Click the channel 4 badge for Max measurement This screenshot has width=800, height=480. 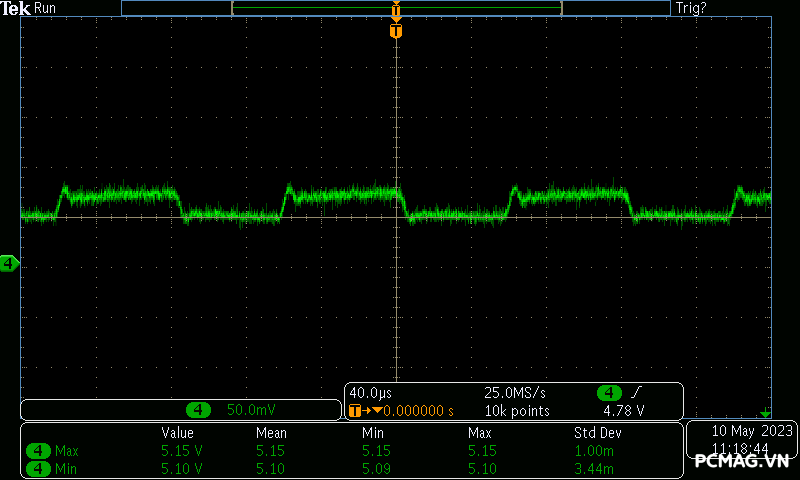pos(38,451)
